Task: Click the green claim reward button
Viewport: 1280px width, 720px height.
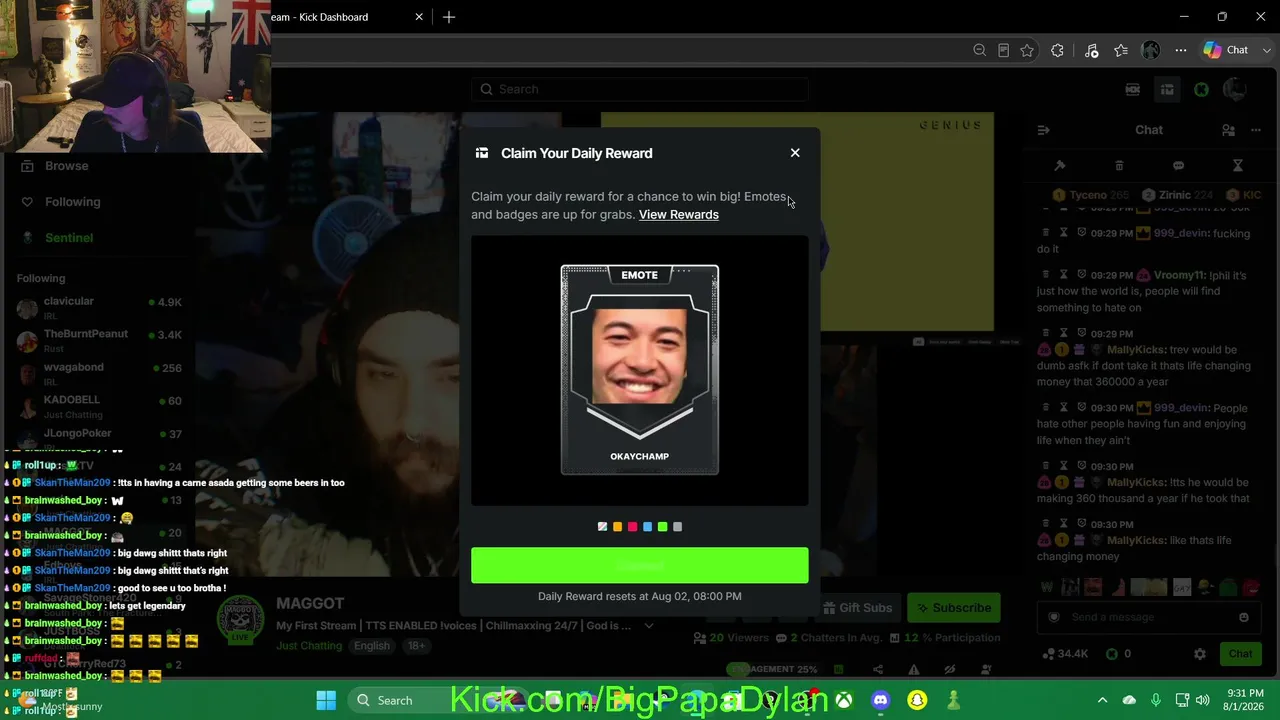Action: 640,565
